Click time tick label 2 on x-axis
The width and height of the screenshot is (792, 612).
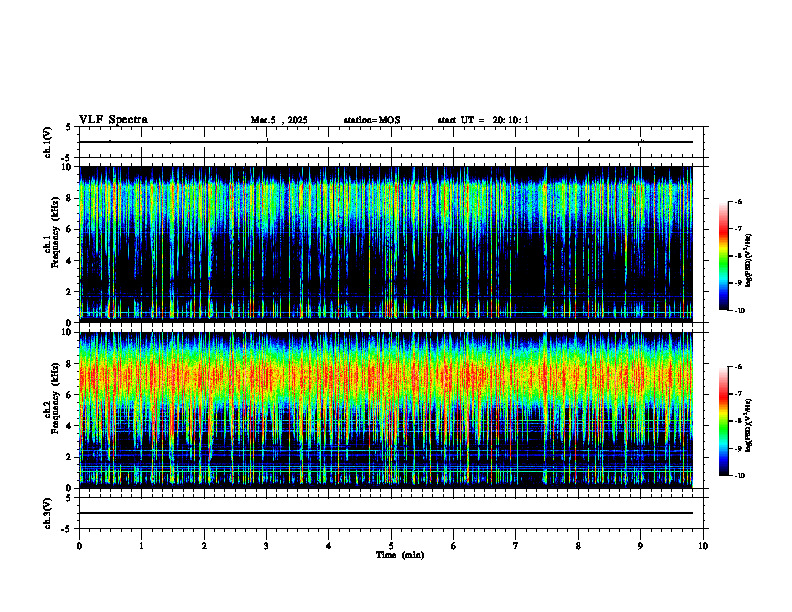click(204, 546)
